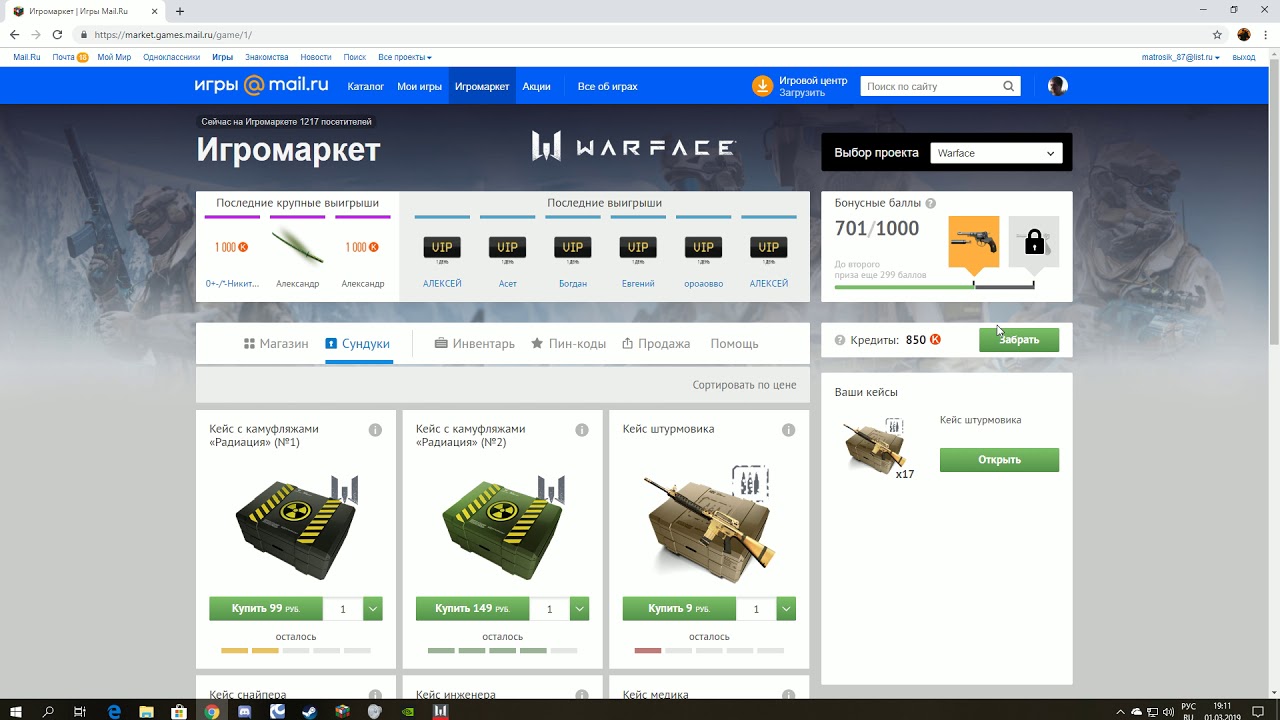Viewport: 1280px width, 720px height.
Task: Buy Кейс штурмовика for 9 руб.
Action: point(679,608)
